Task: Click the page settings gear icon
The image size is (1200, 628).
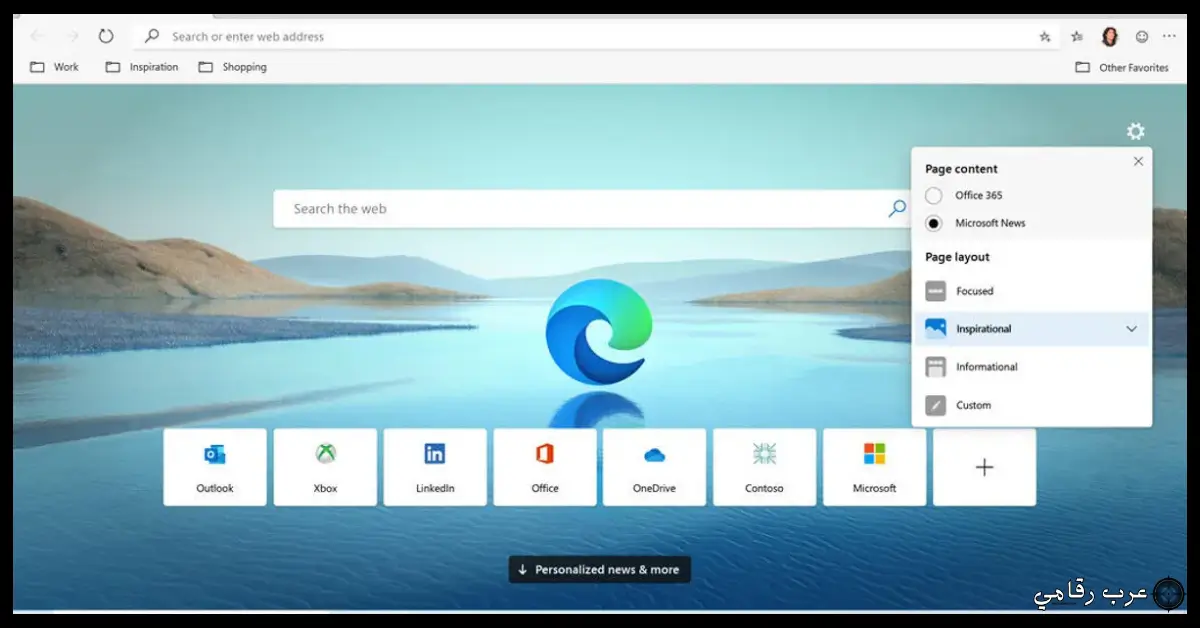Action: click(1136, 131)
